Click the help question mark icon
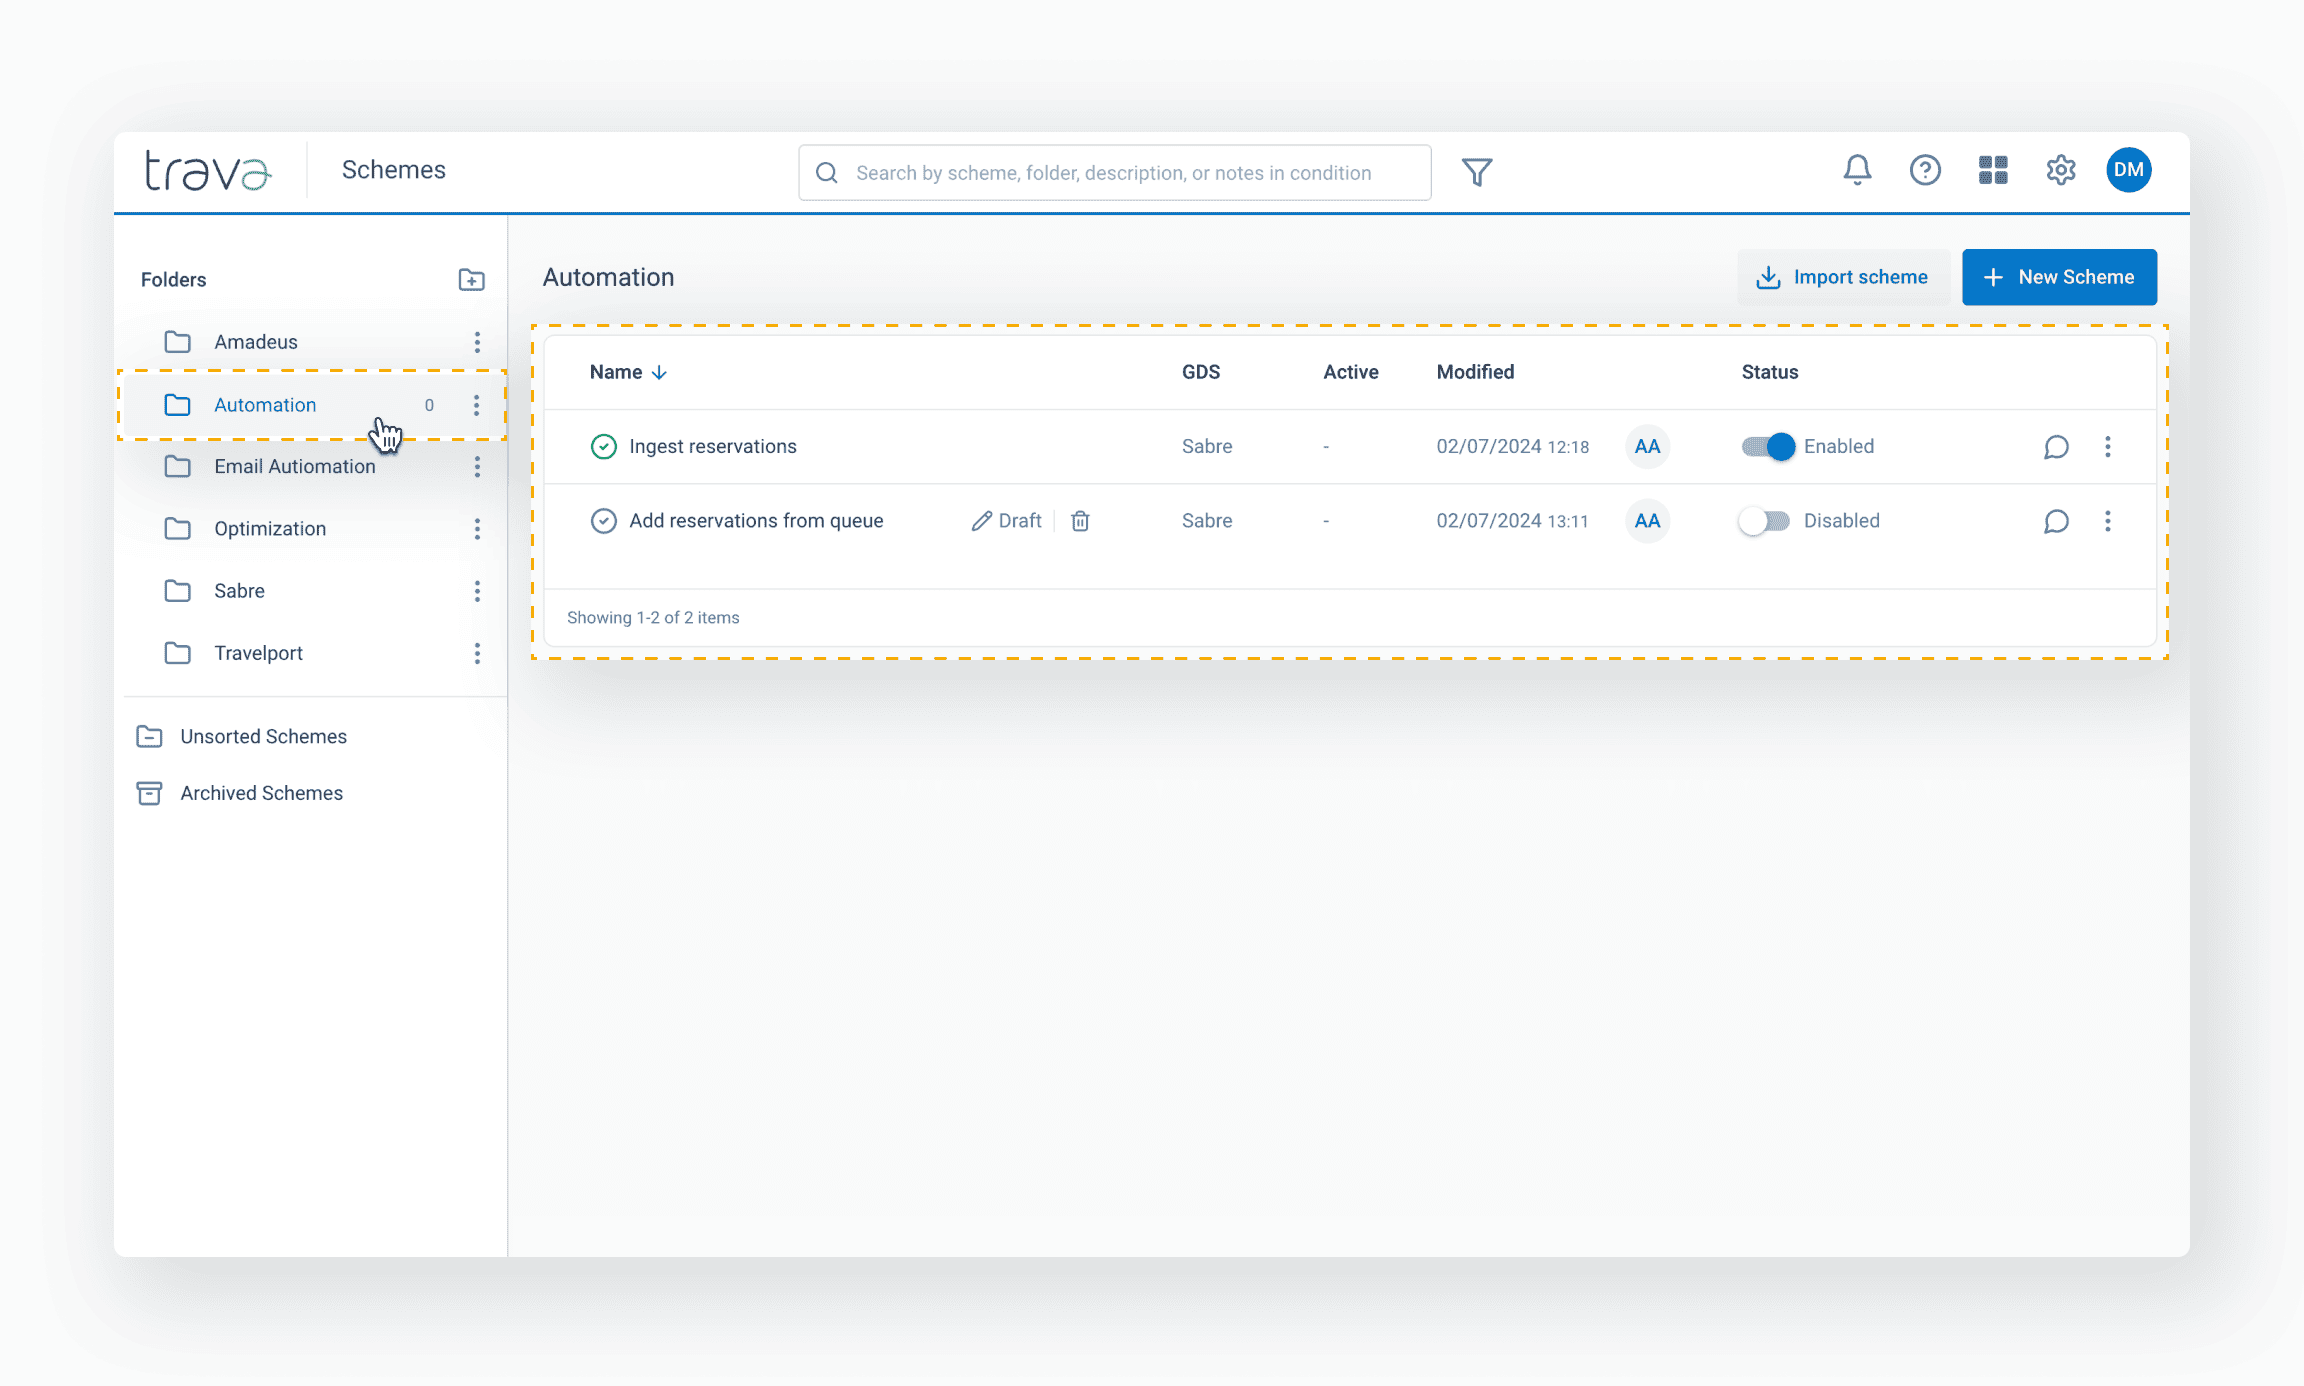2304x1386 pixels. 1925,170
